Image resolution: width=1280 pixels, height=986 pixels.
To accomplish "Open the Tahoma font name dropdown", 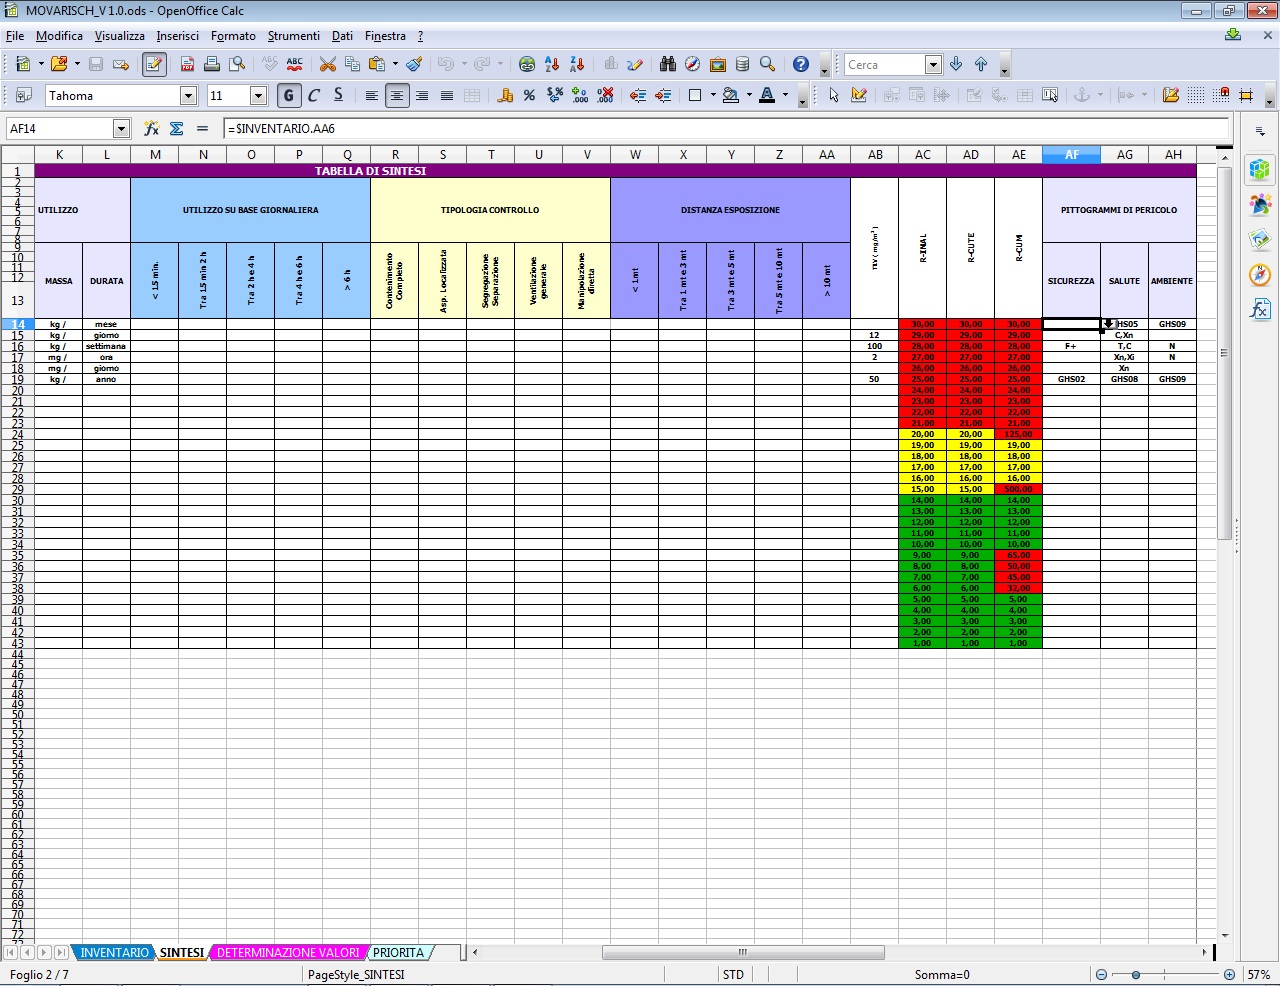I will (x=188, y=95).
